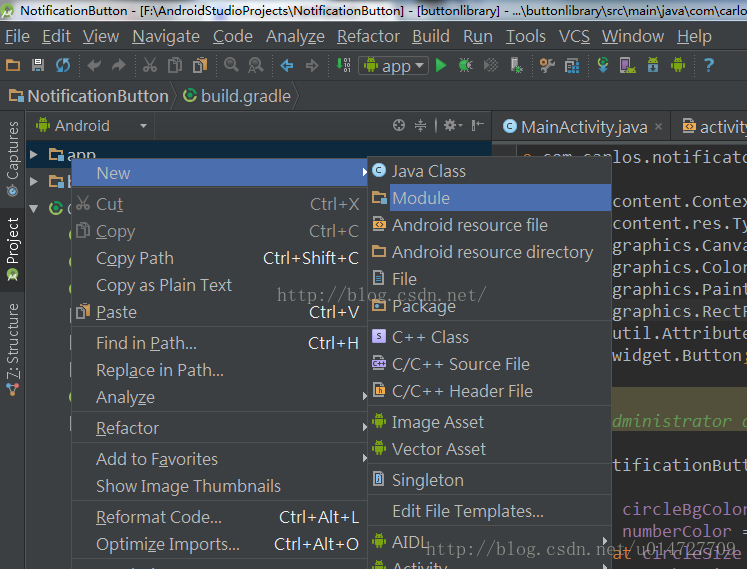Open Edit File Templates...

(490, 511)
